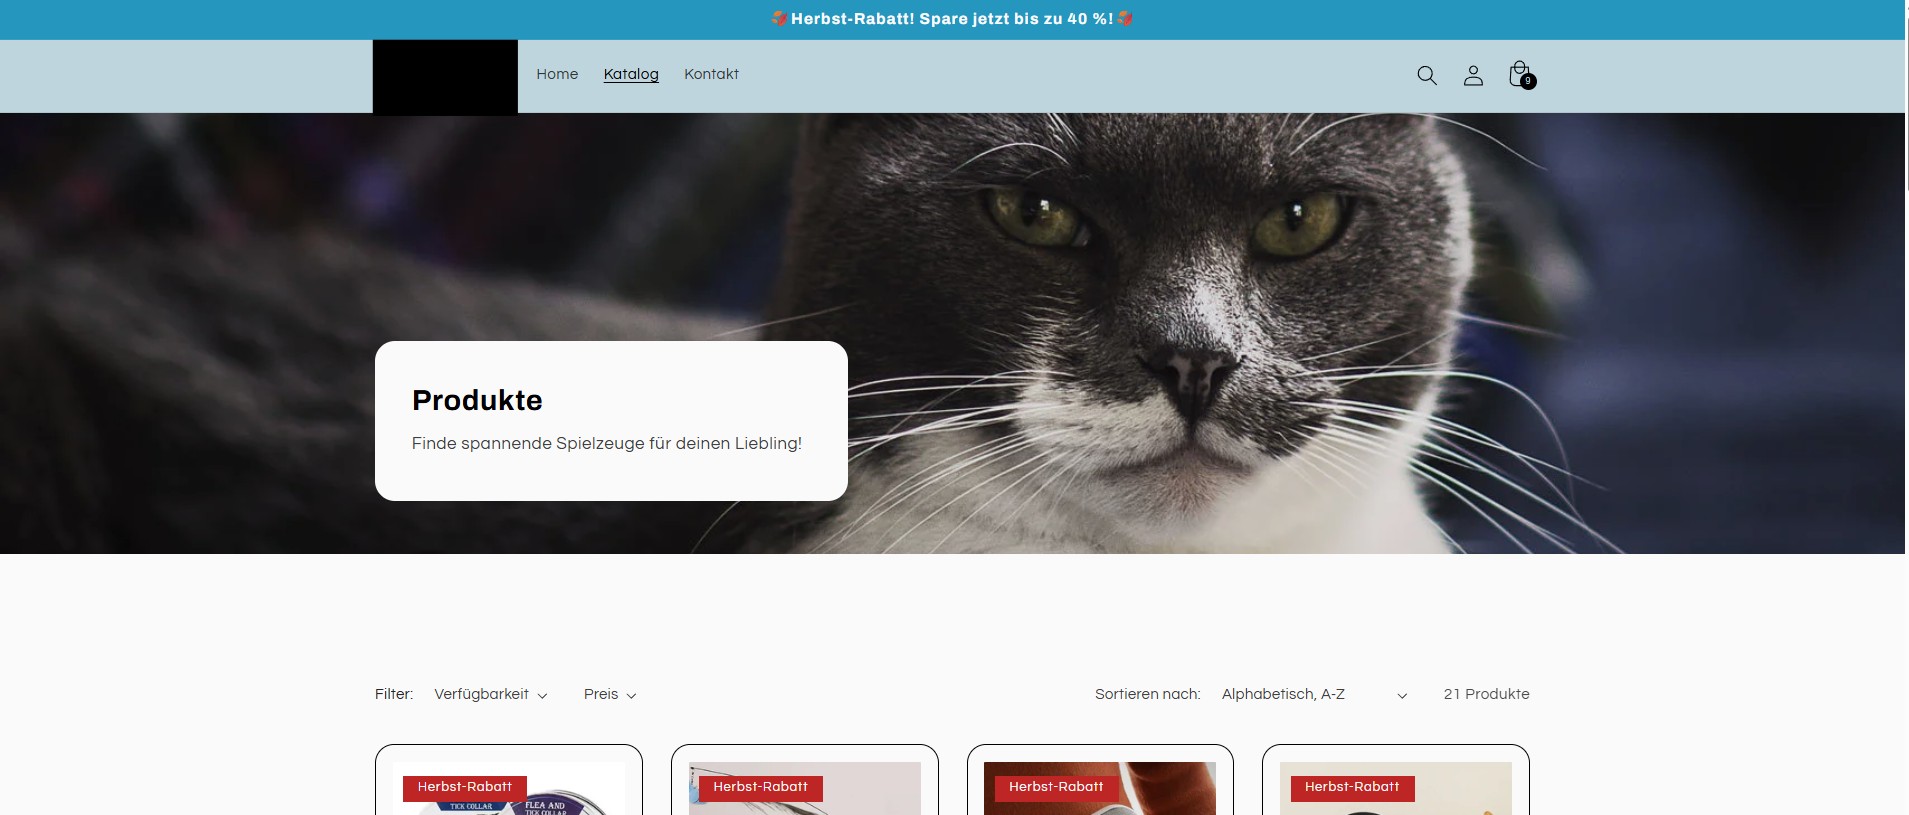The width and height of the screenshot is (1909, 815).
Task: Click the third product card's Herbst-Rabatt badge
Action: pyautogui.click(x=1056, y=787)
